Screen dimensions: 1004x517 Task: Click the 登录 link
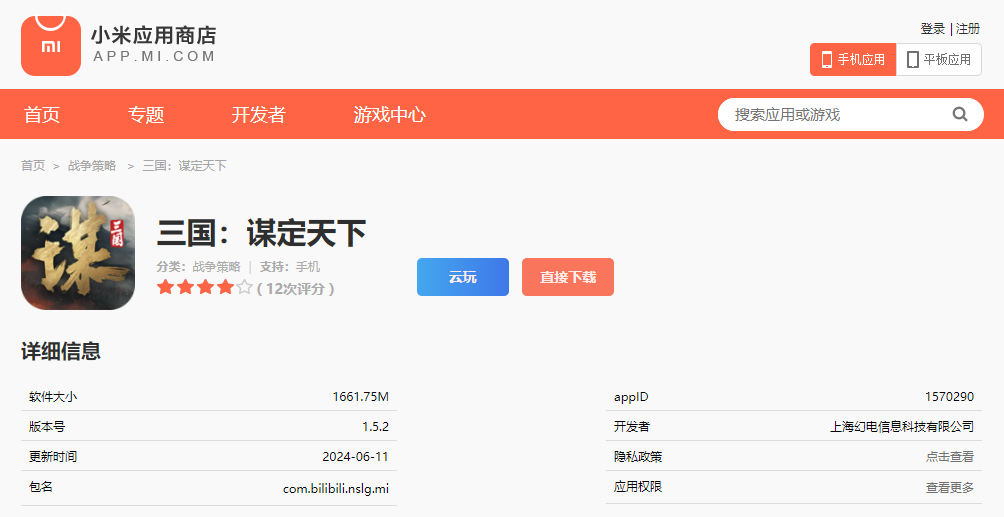coord(933,29)
